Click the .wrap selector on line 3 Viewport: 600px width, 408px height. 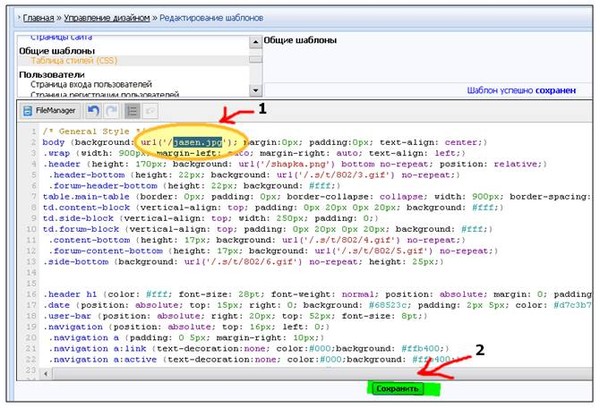tap(57, 153)
